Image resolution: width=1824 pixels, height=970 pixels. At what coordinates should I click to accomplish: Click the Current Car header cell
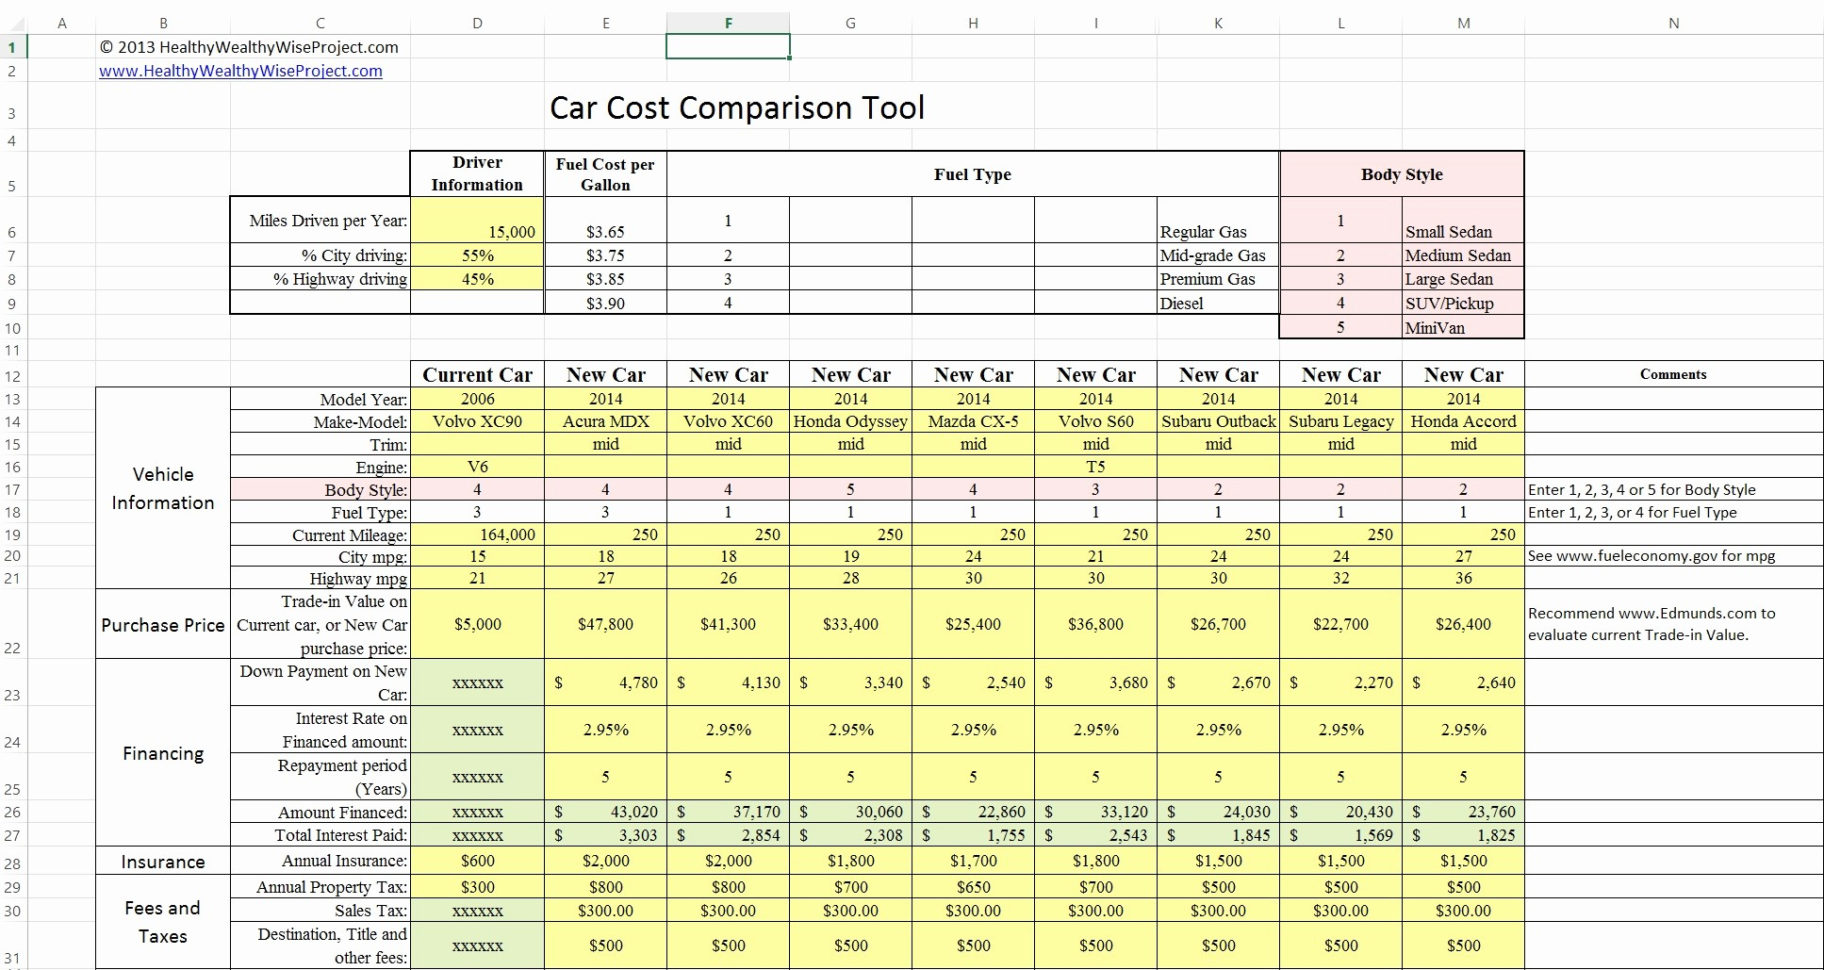[x=477, y=374]
